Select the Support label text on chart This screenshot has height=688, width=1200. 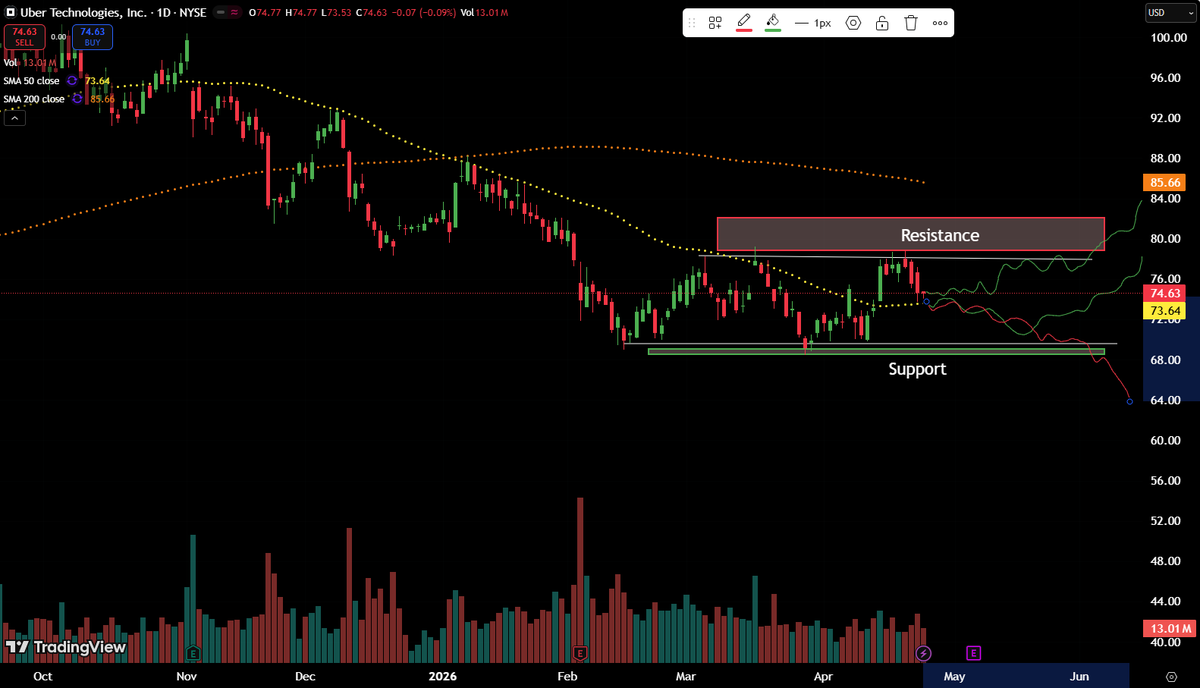[917, 369]
